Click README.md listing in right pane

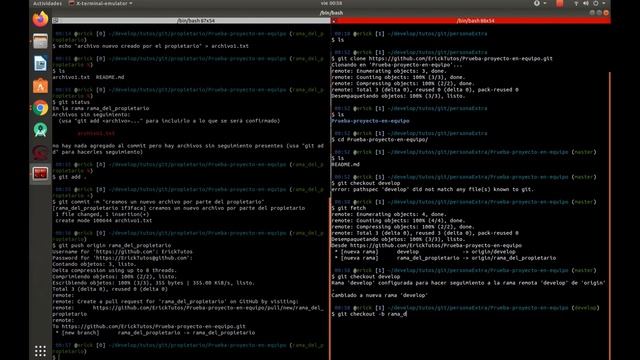tap(345, 164)
